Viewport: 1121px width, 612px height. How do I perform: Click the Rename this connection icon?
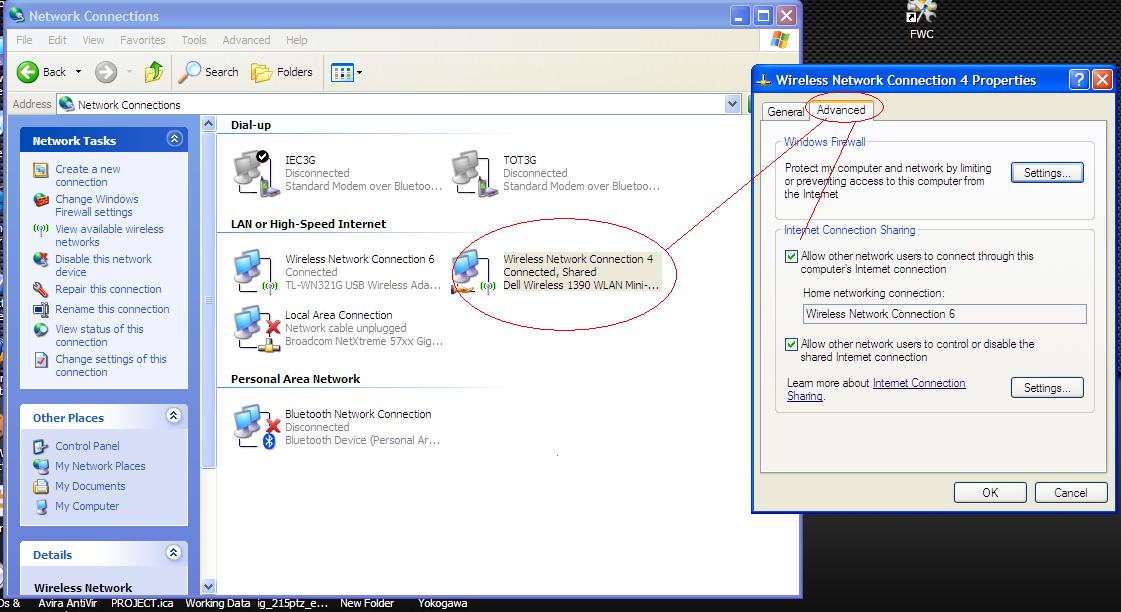tap(41, 310)
